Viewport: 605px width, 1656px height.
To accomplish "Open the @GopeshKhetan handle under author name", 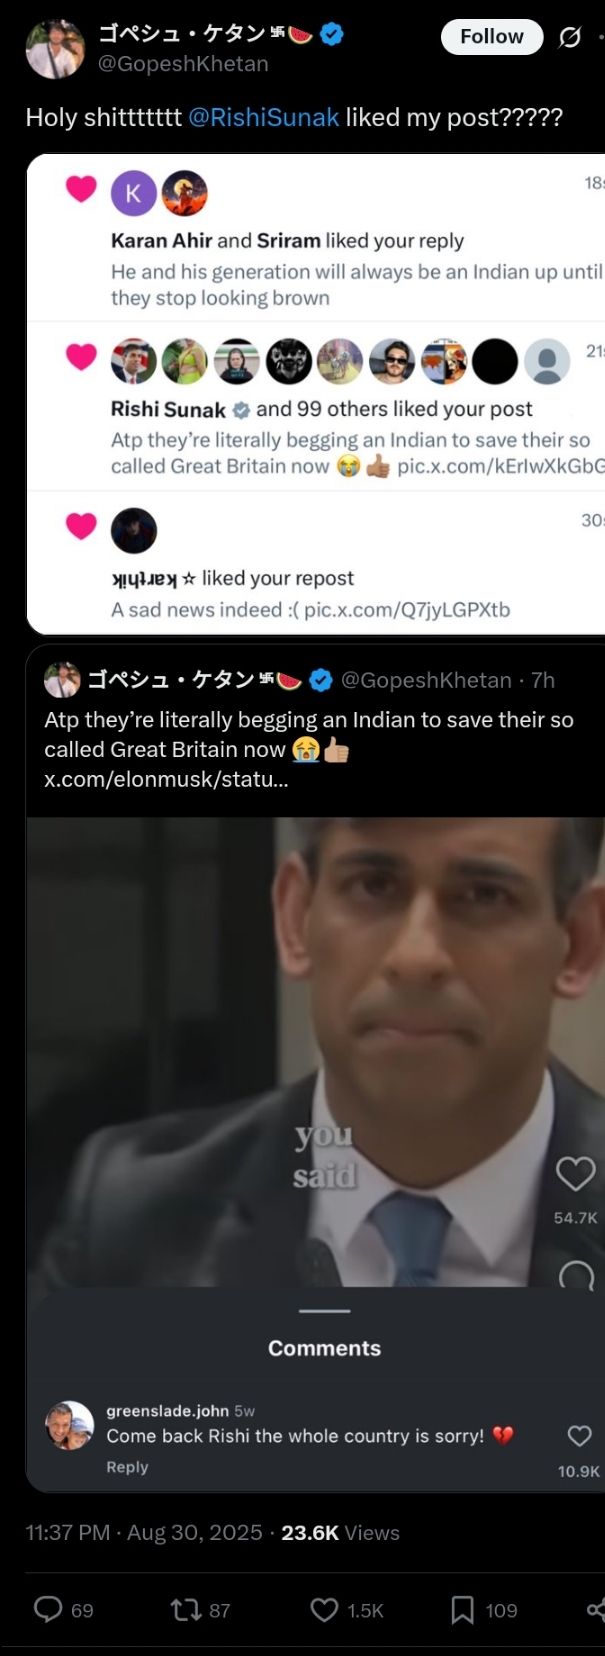I will (183, 64).
